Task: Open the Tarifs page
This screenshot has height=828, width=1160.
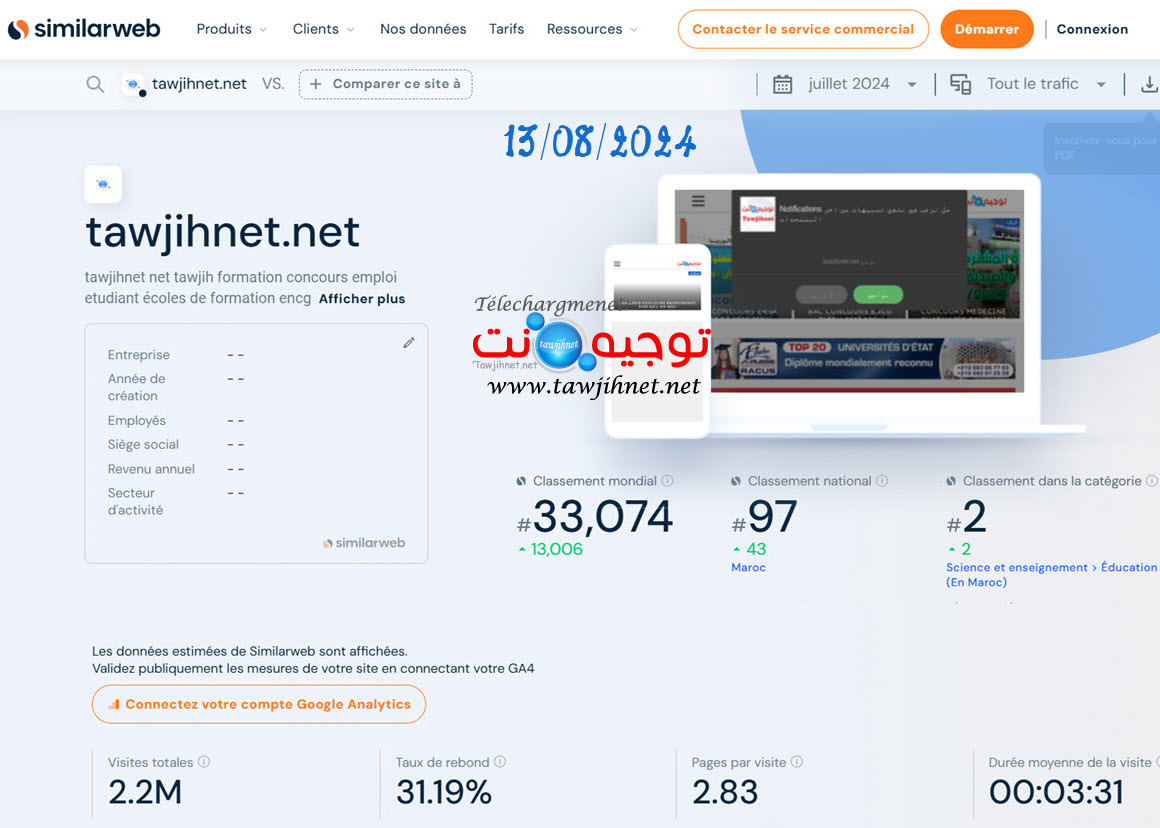Action: 506,29
